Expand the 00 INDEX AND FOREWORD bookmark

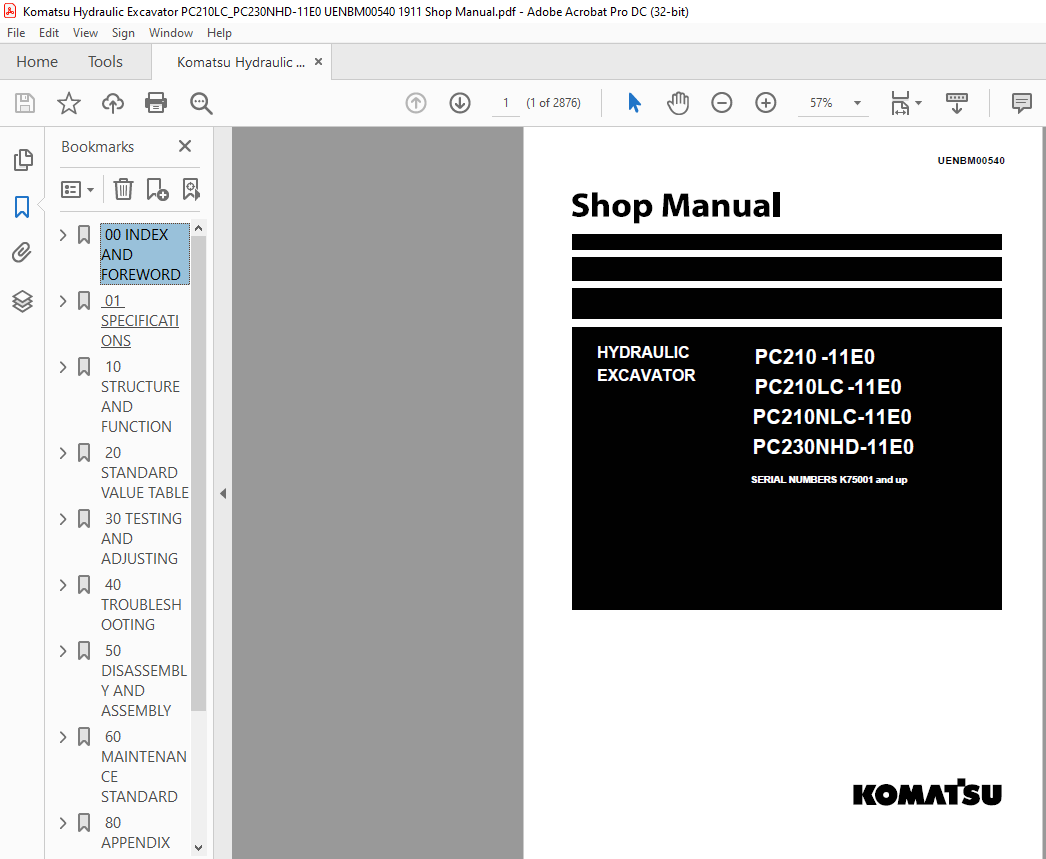pyautogui.click(x=63, y=235)
